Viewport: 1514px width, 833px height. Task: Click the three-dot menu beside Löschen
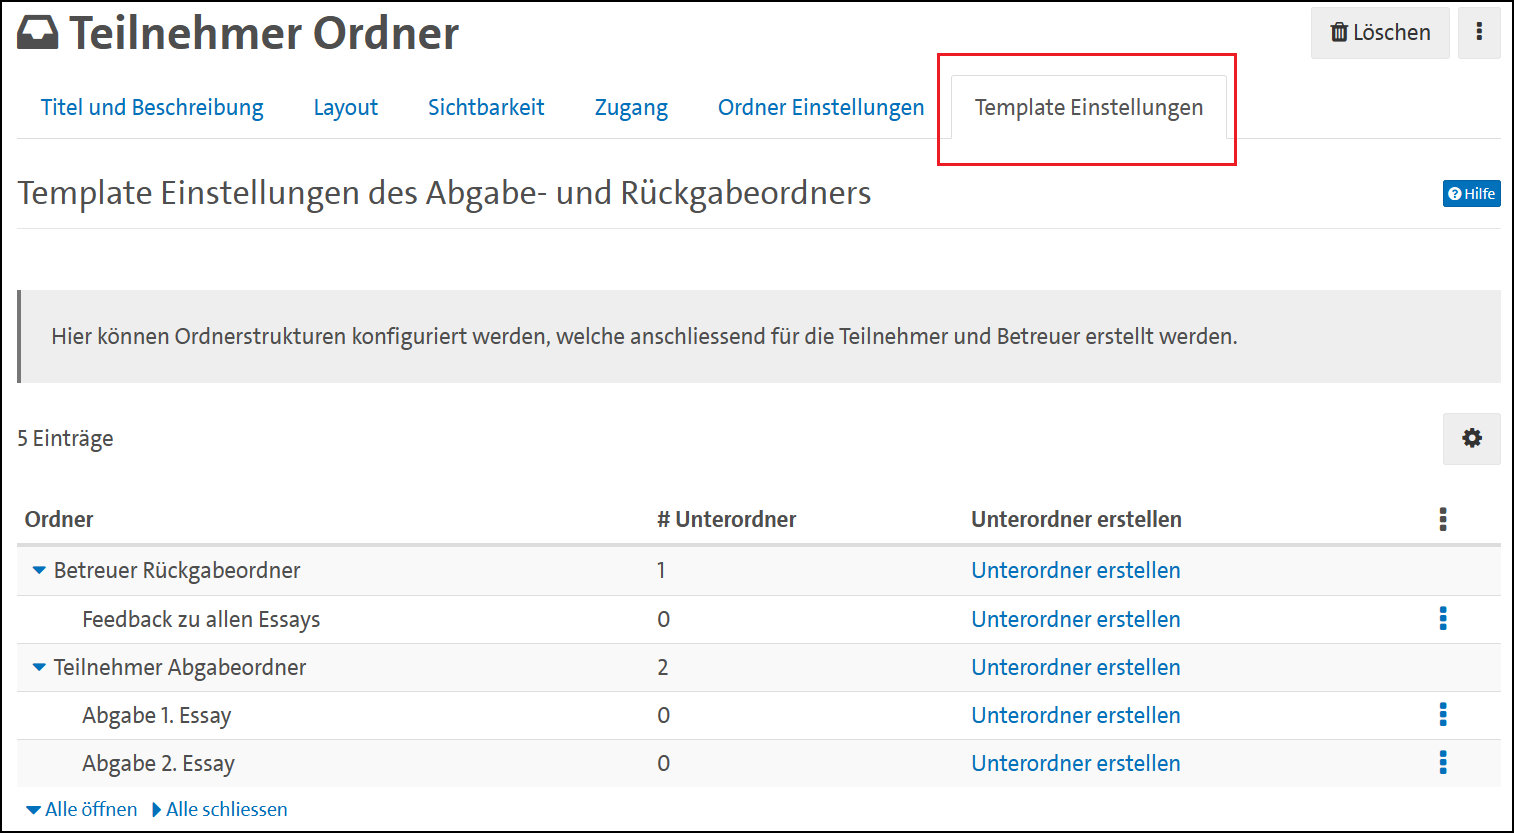(x=1478, y=32)
